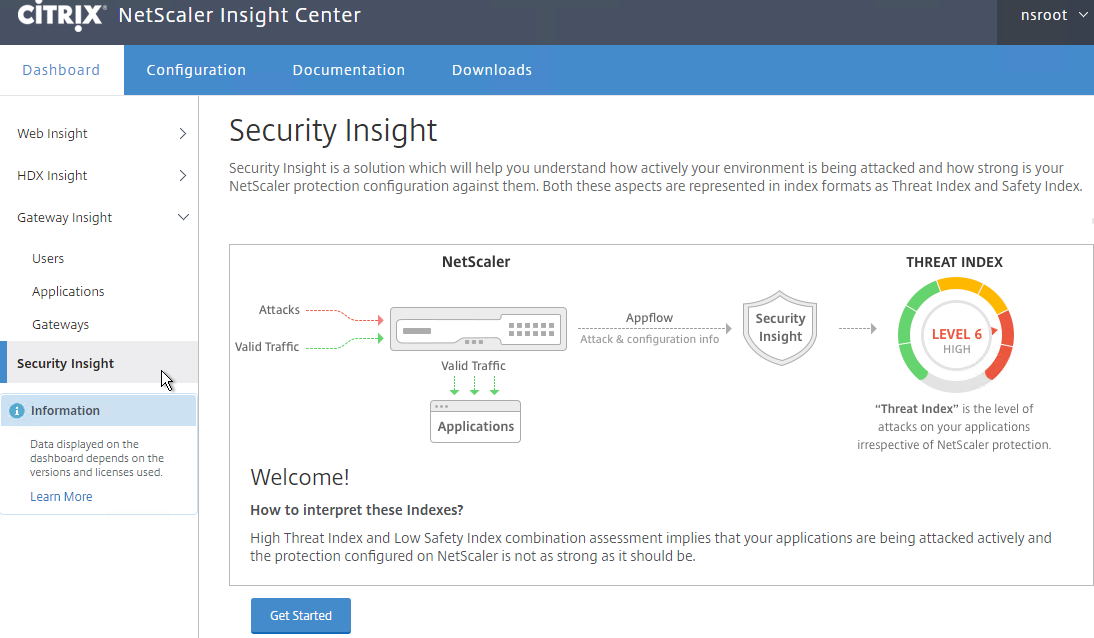The height and width of the screenshot is (638, 1094).
Task: Open Gateways in the sidebar
Action: pyautogui.click(x=60, y=325)
